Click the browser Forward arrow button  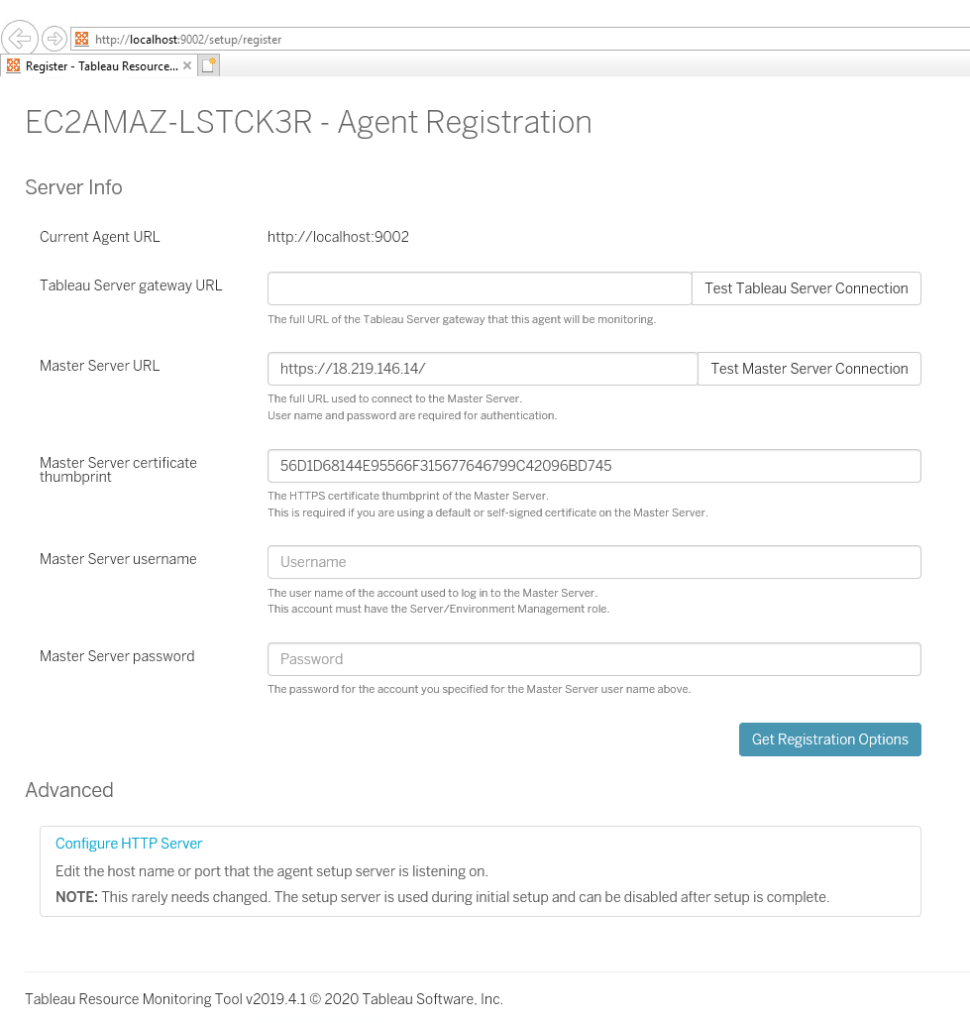(54, 39)
